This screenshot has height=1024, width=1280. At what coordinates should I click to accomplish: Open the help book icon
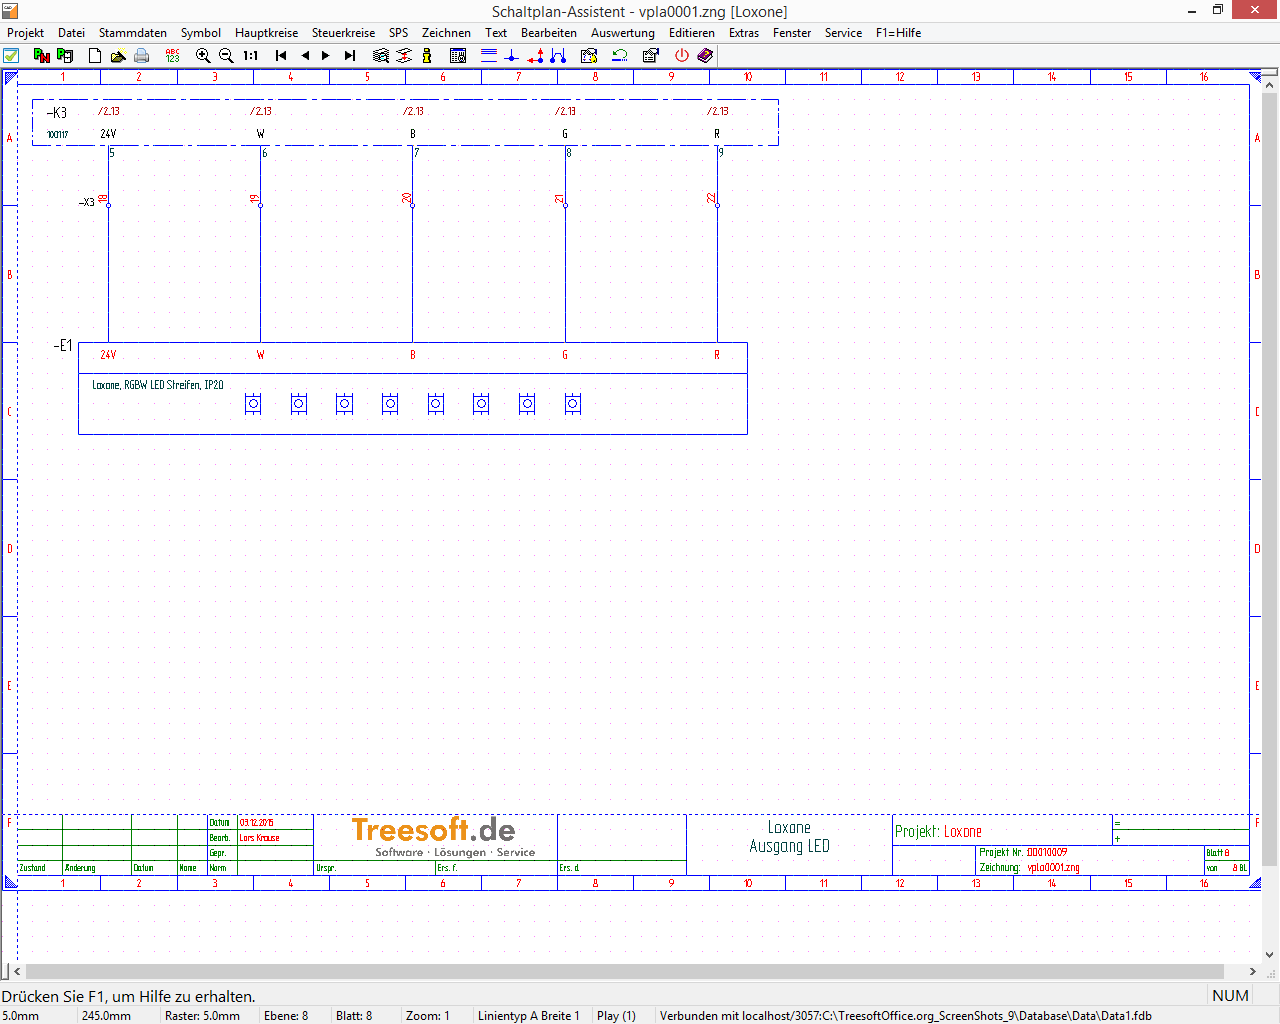tap(705, 56)
